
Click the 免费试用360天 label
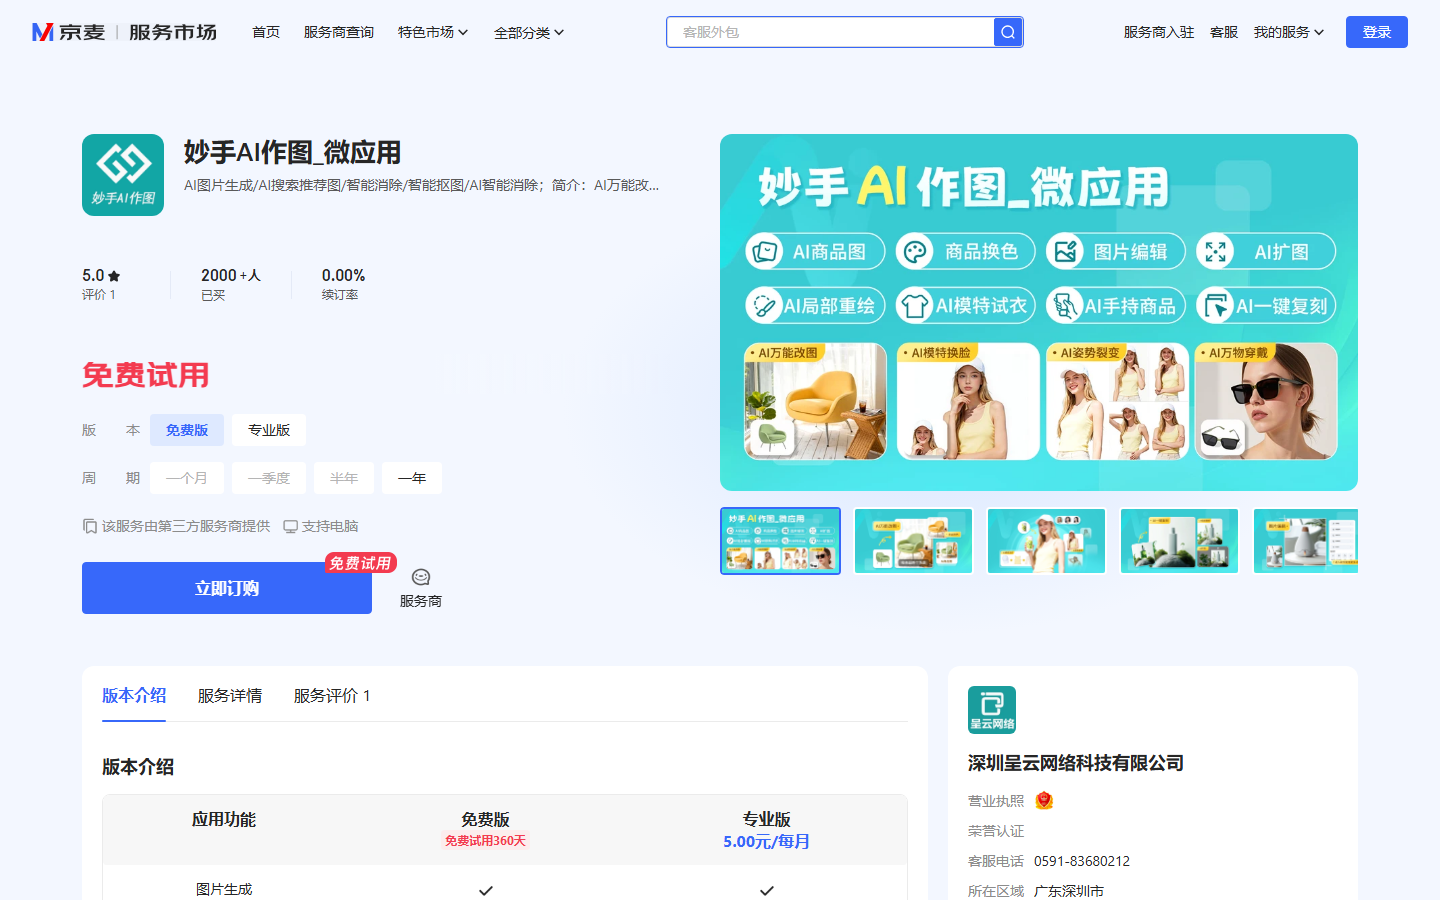pyautogui.click(x=485, y=841)
